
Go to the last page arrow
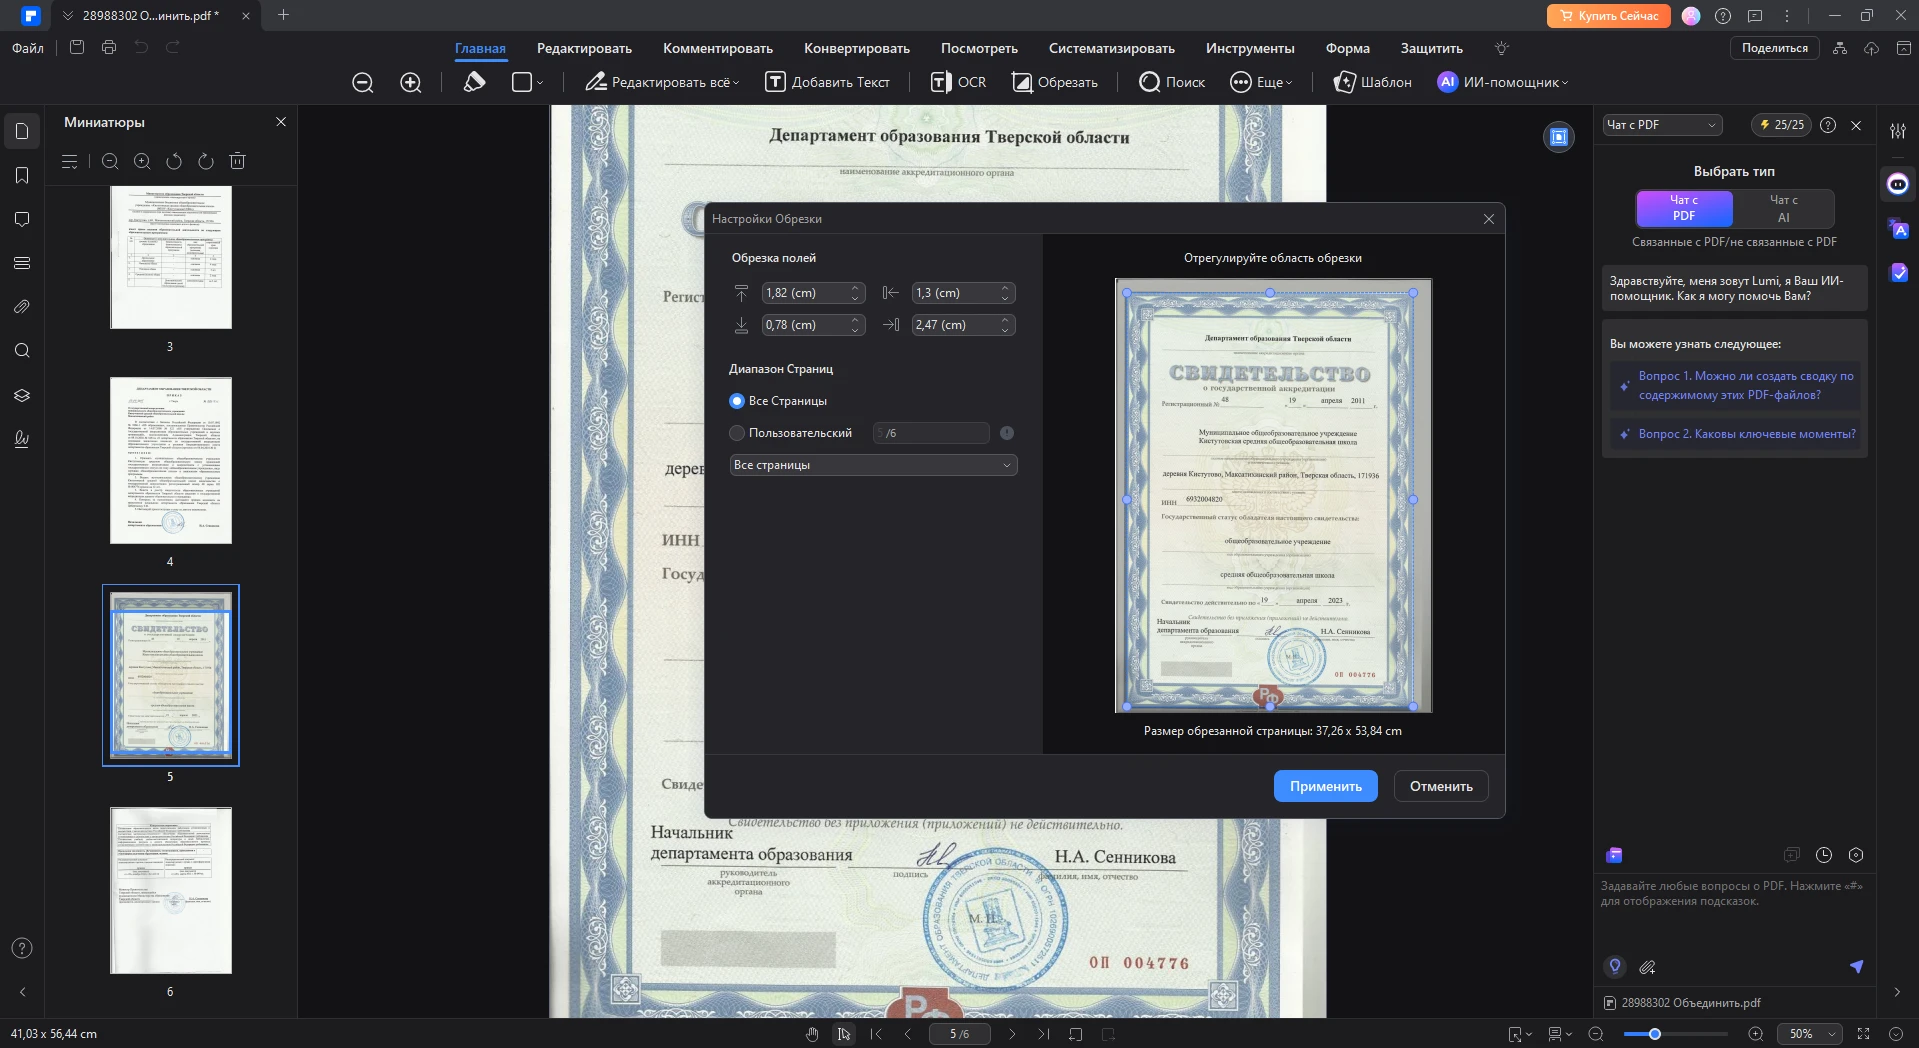[x=1043, y=1034]
